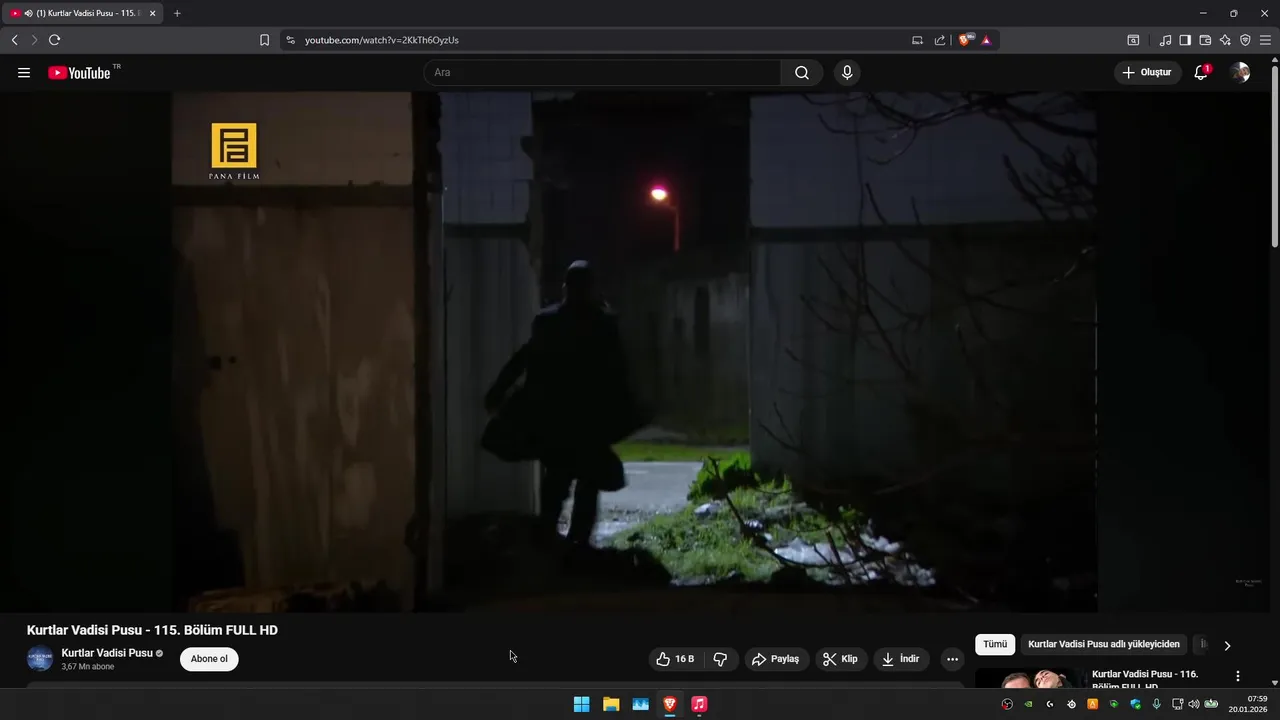The width and height of the screenshot is (1280, 720).
Task: Click the Oluştur create button
Action: [x=1146, y=73]
